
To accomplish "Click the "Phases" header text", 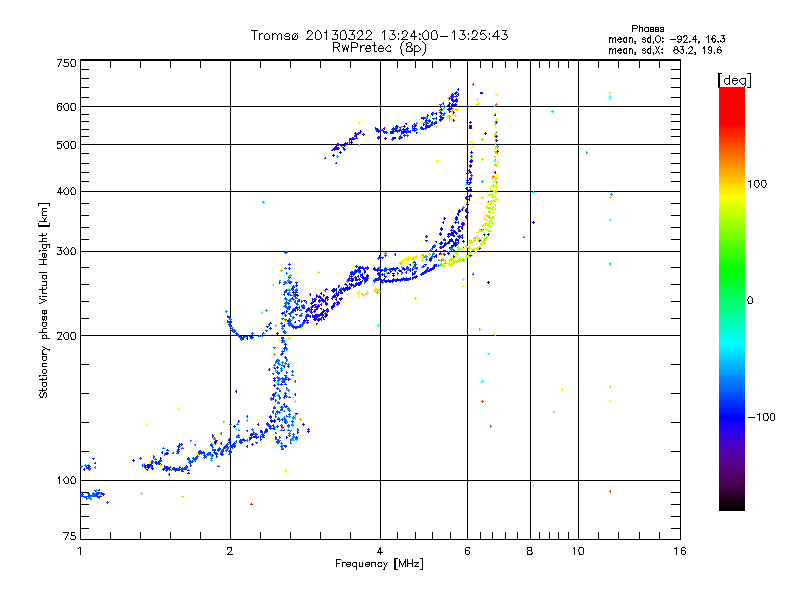I will [647, 29].
